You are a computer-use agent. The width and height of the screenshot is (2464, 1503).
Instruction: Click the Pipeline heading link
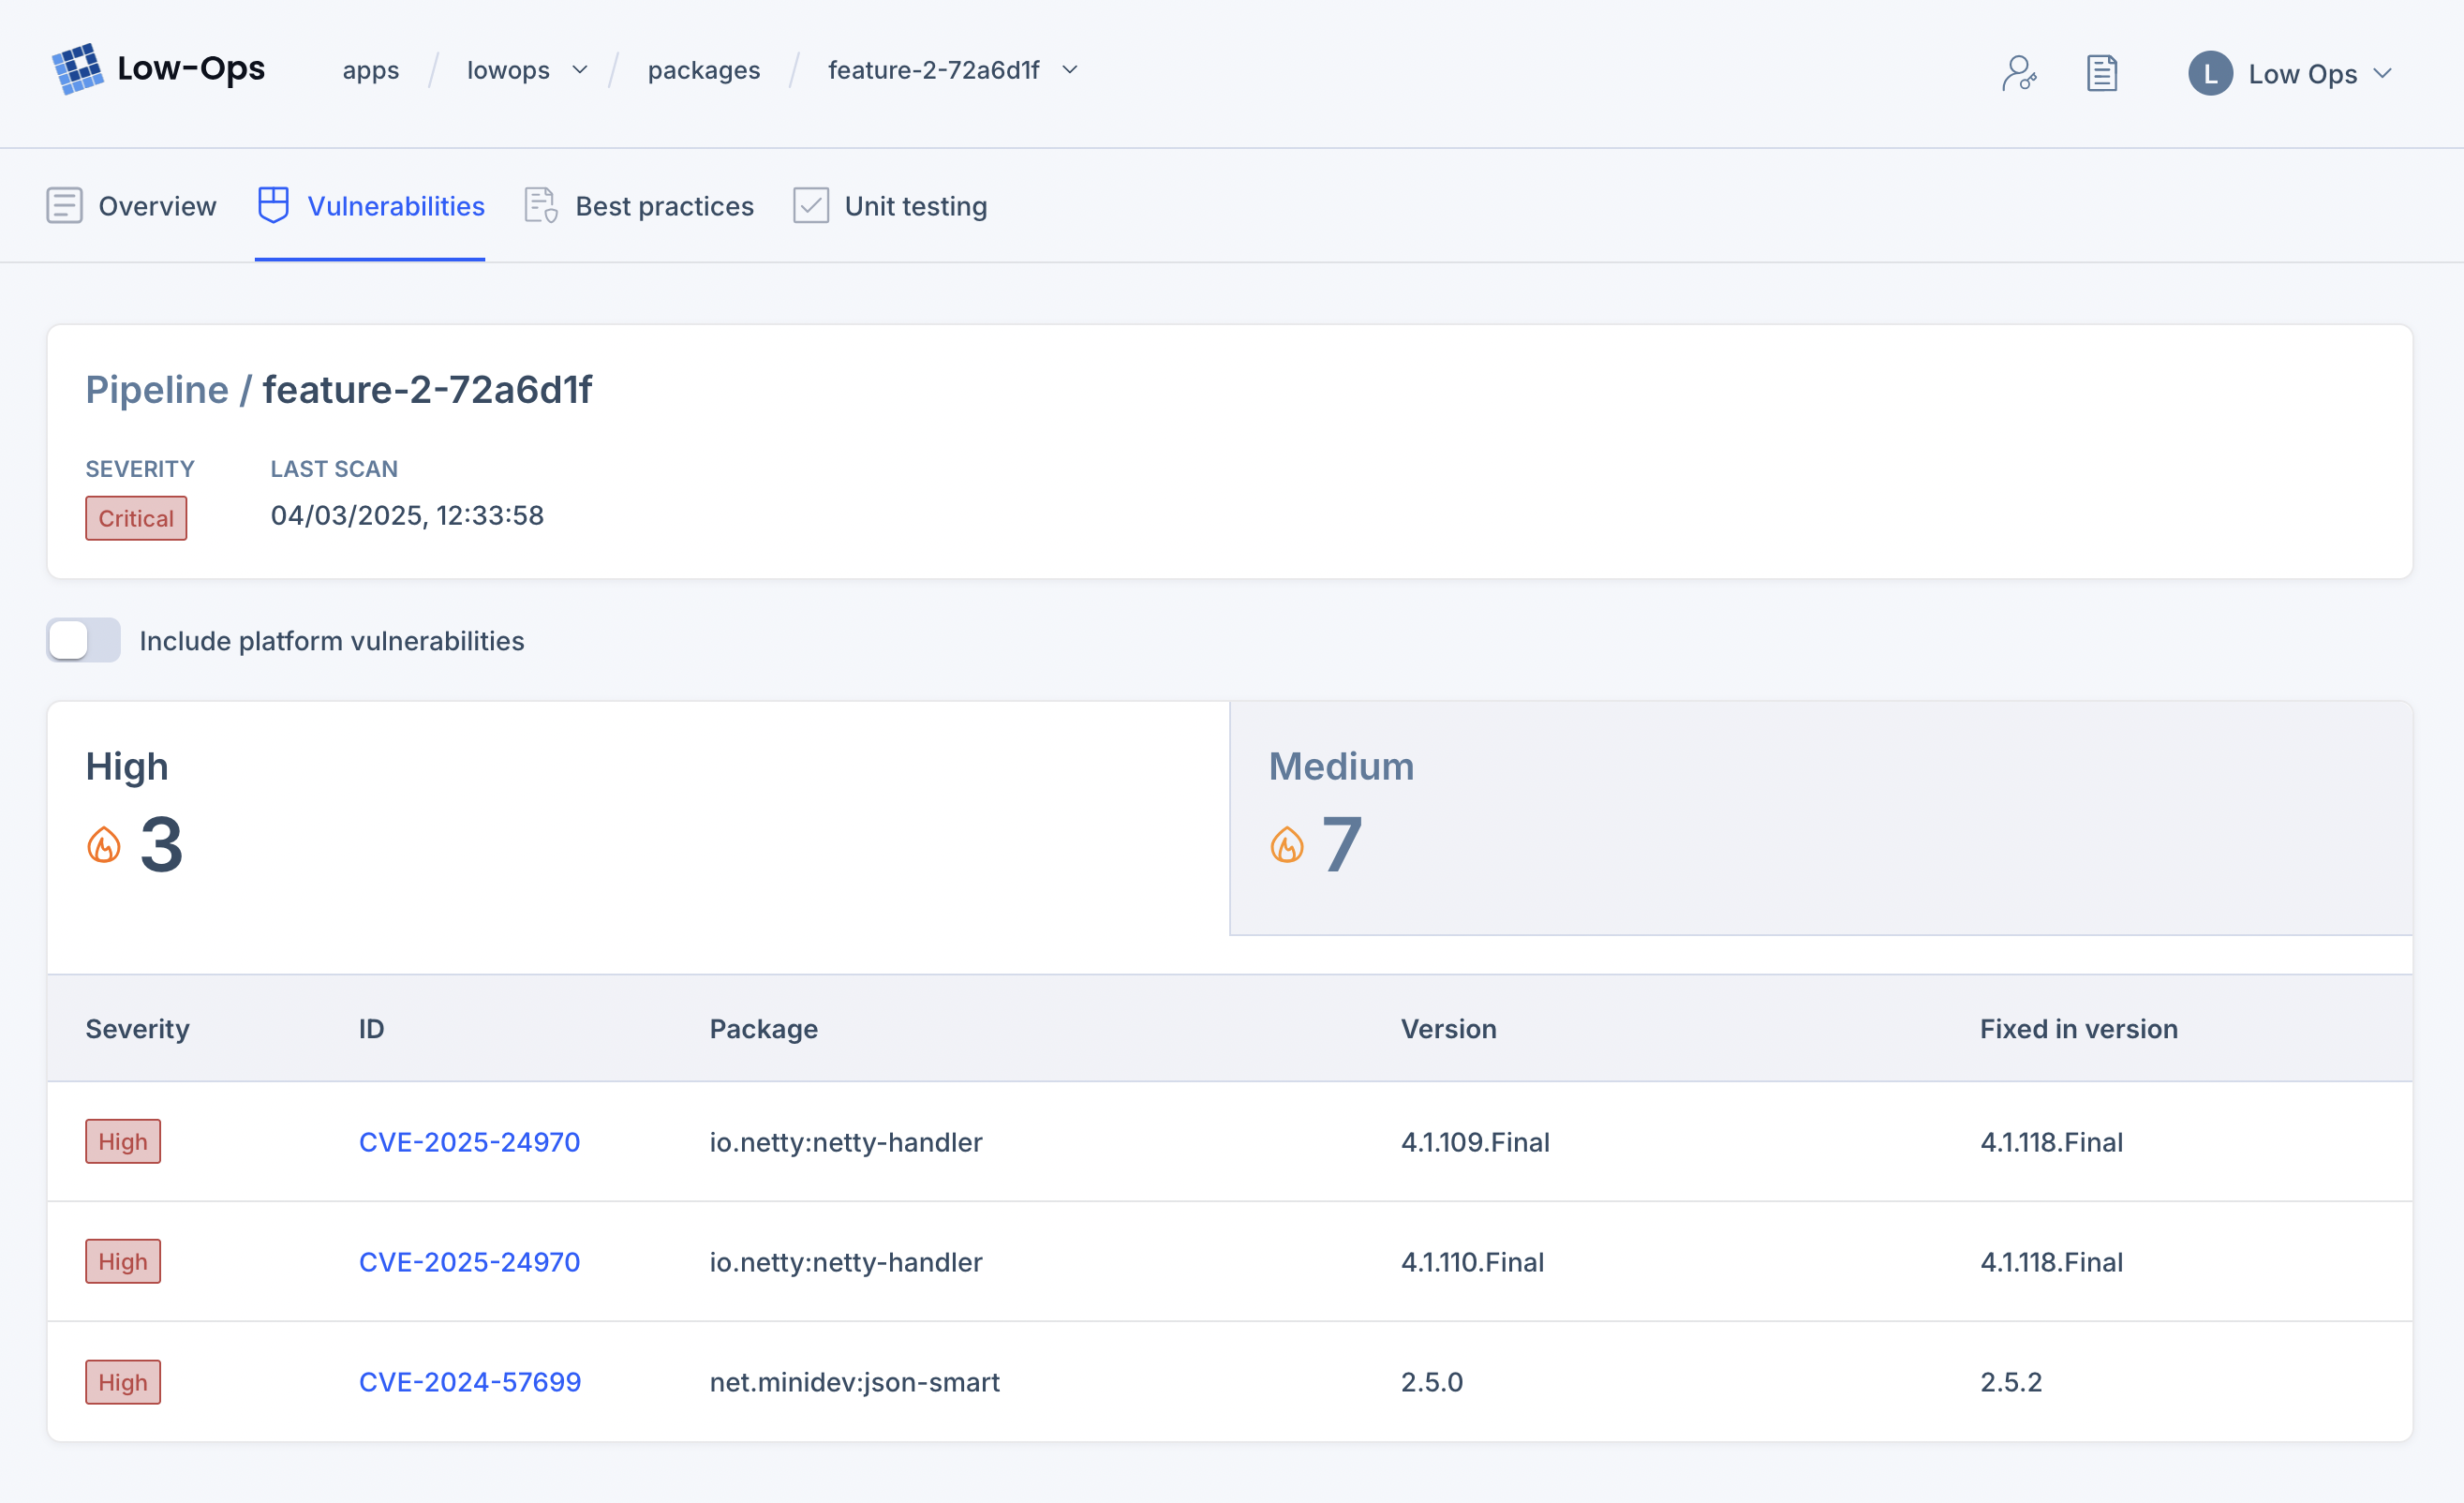[157, 390]
